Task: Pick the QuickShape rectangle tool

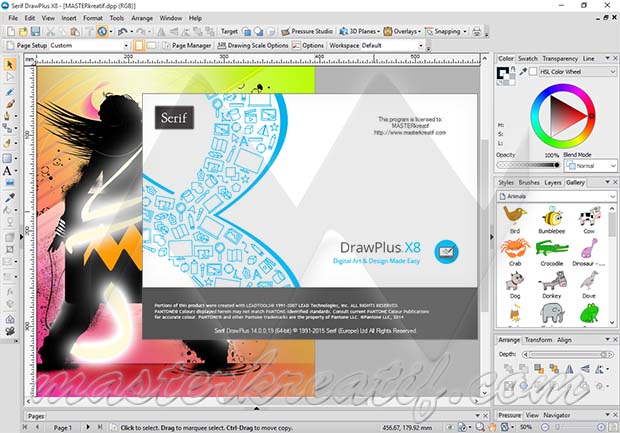Action: click(x=8, y=158)
